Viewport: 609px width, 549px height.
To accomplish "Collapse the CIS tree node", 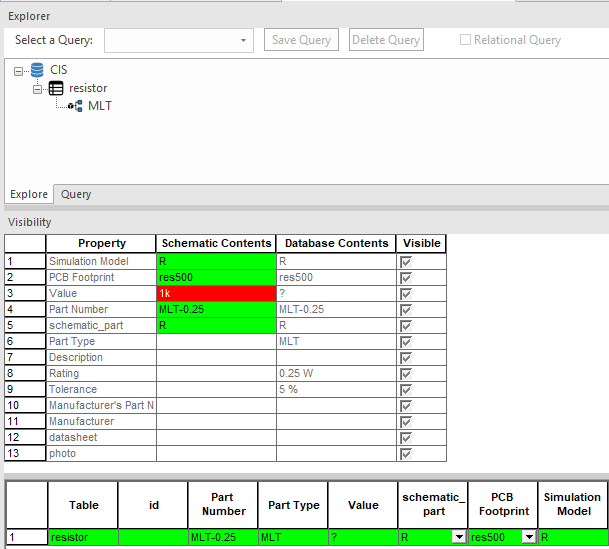I will point(18,71).
